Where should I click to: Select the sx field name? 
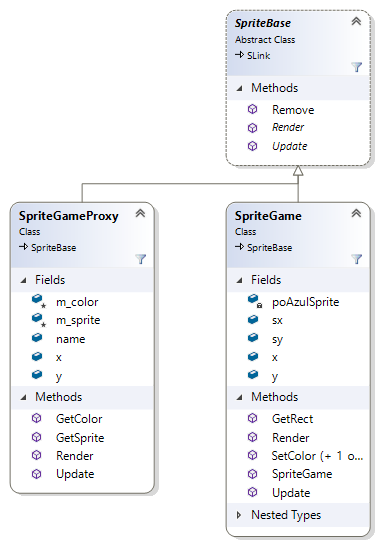tap(277, 320)
